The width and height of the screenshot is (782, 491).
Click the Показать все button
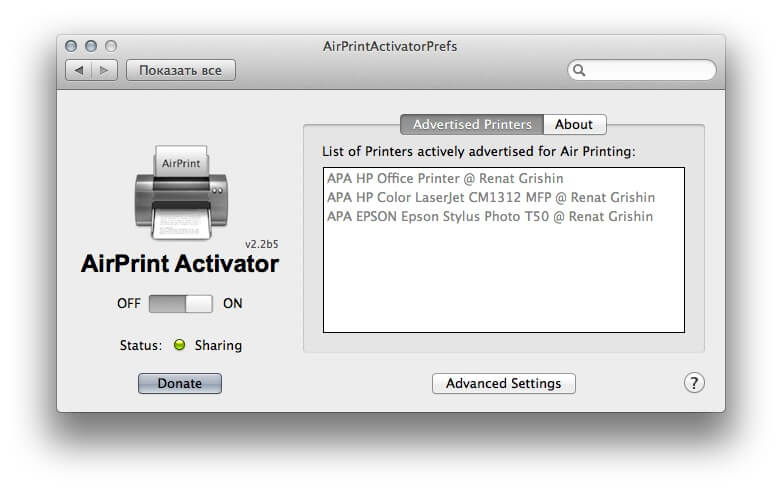[181, 70]
